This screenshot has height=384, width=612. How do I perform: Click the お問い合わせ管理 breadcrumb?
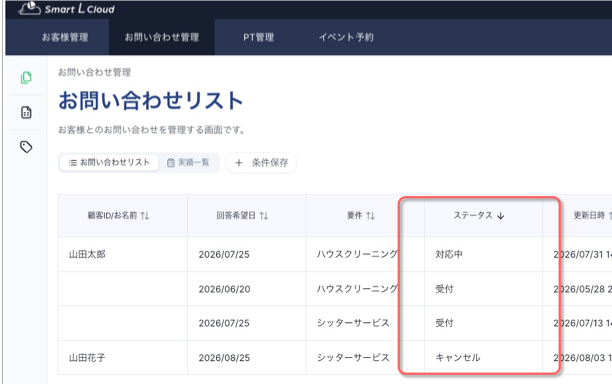pyautogui.click(x=94, y=72)
